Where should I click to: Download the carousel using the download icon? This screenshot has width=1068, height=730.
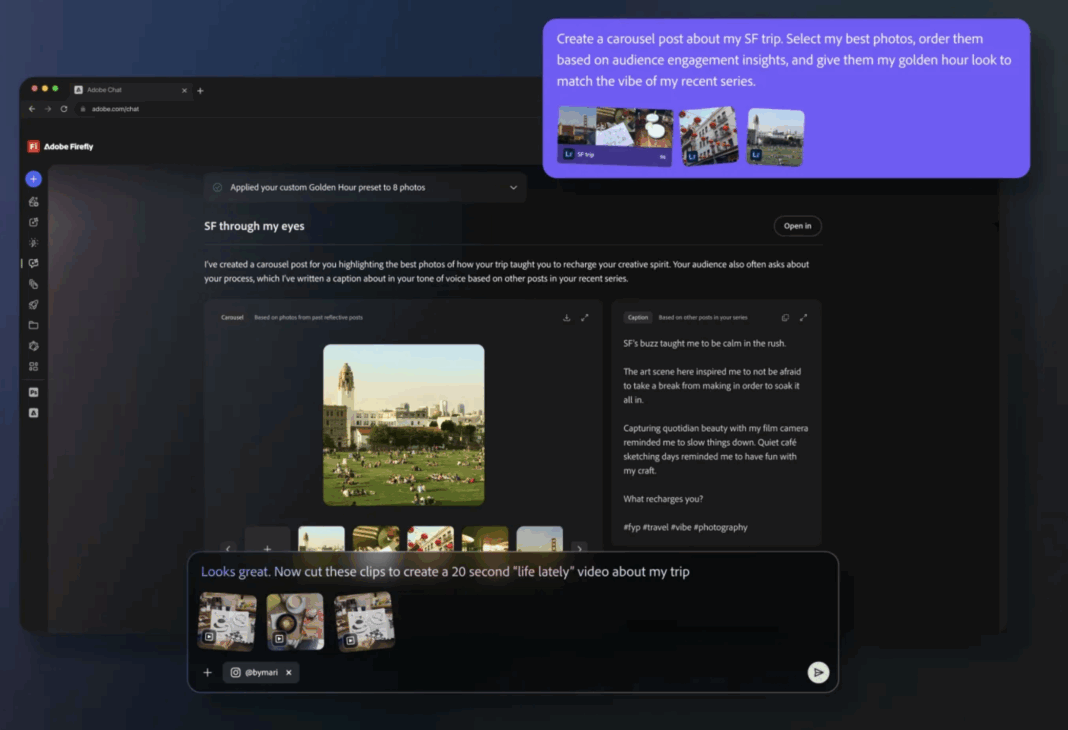click(x=567, y=318)
